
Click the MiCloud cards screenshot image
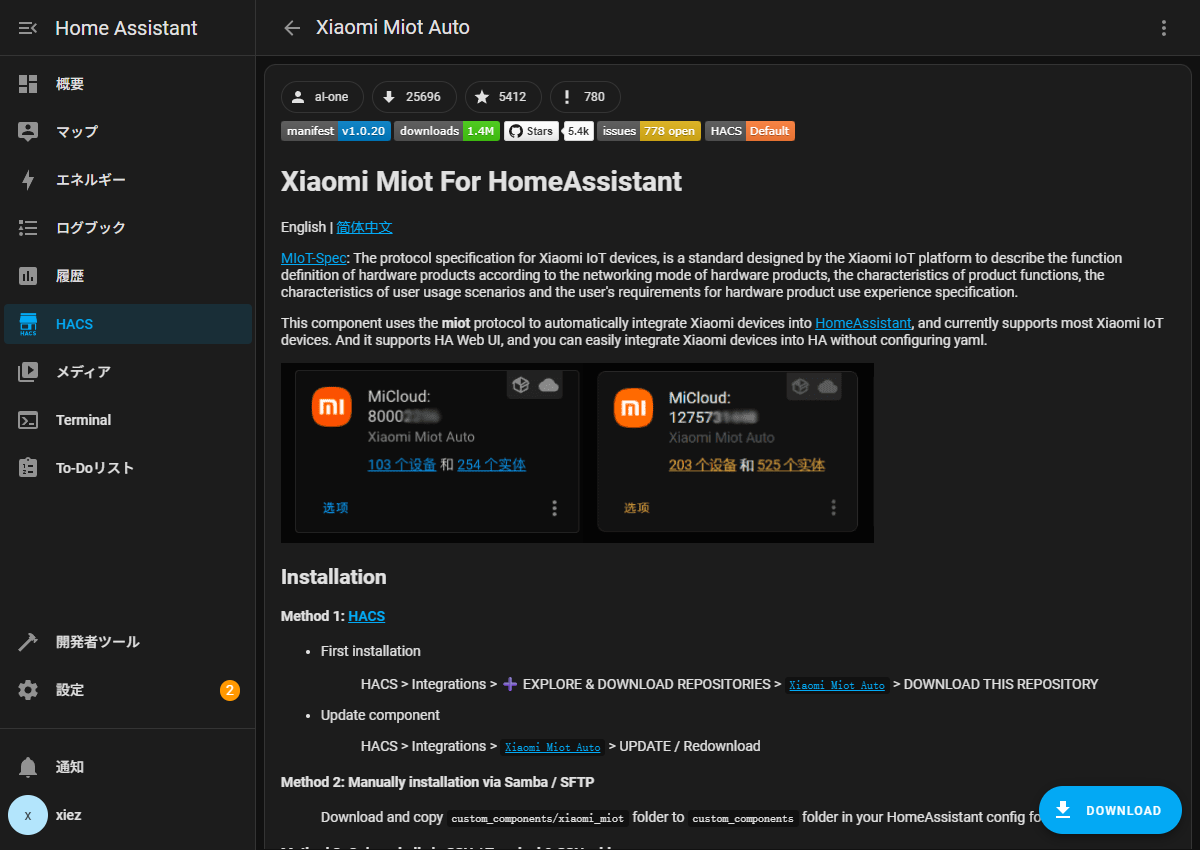pyautogui.click(x=577, y=453)
